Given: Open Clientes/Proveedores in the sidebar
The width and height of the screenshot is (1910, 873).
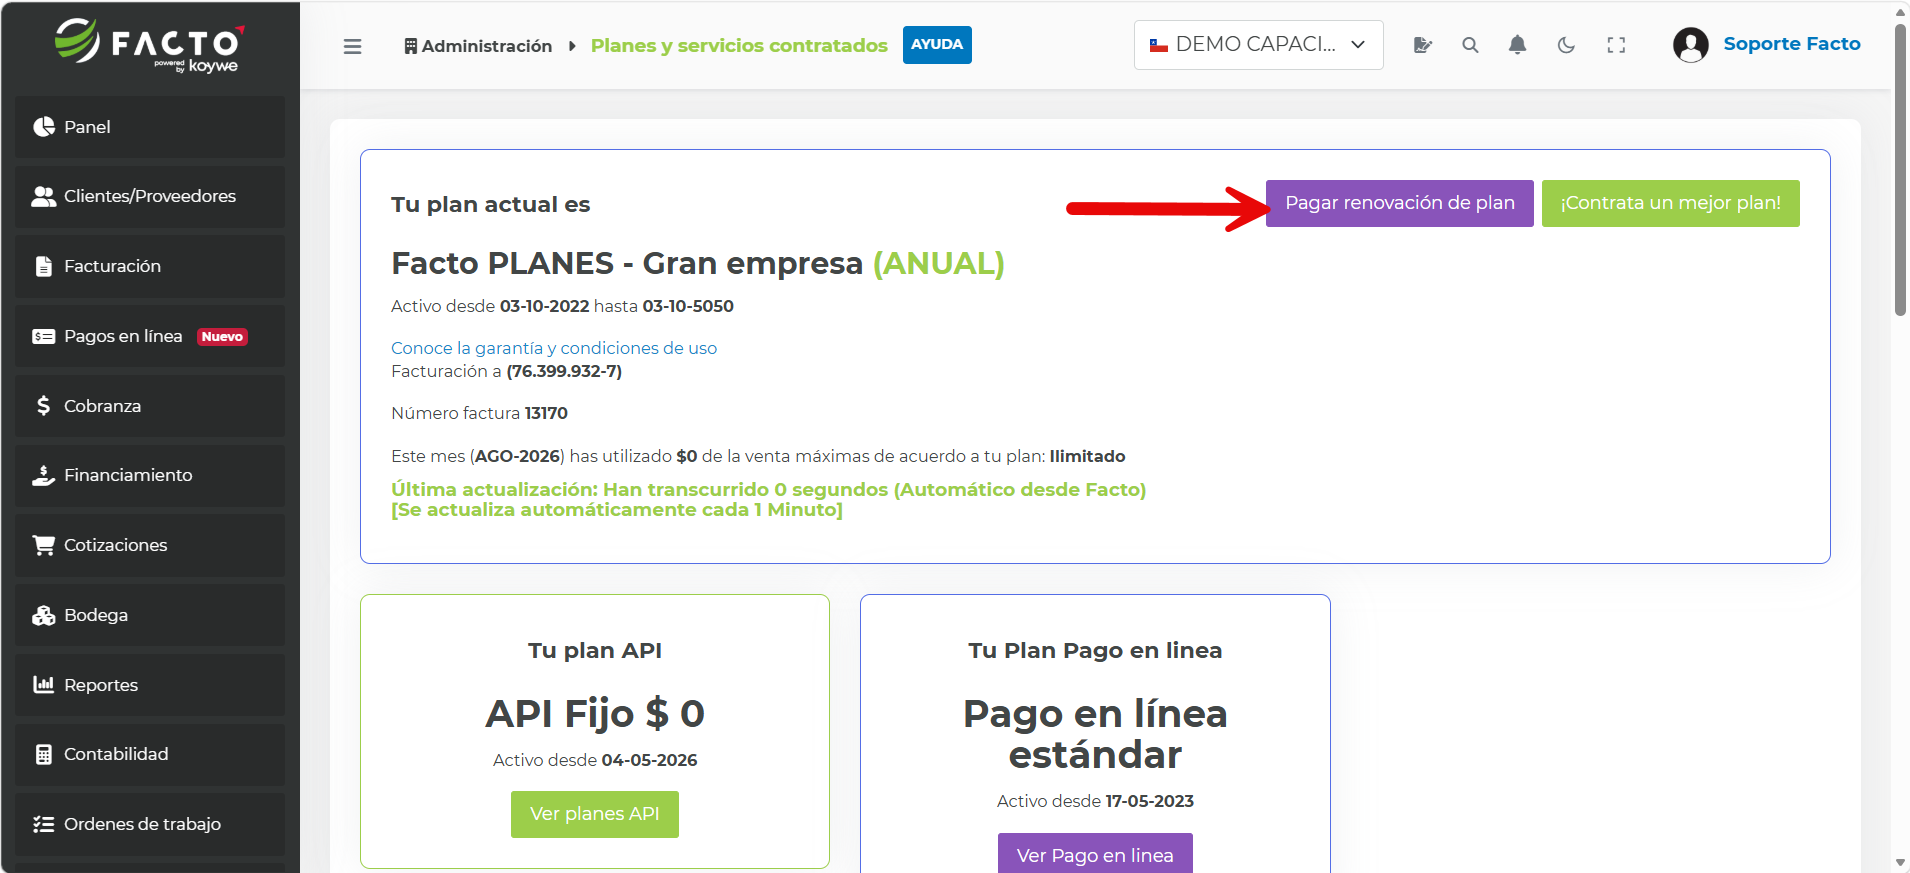Looking at the screenshot, I should [150, 197].
